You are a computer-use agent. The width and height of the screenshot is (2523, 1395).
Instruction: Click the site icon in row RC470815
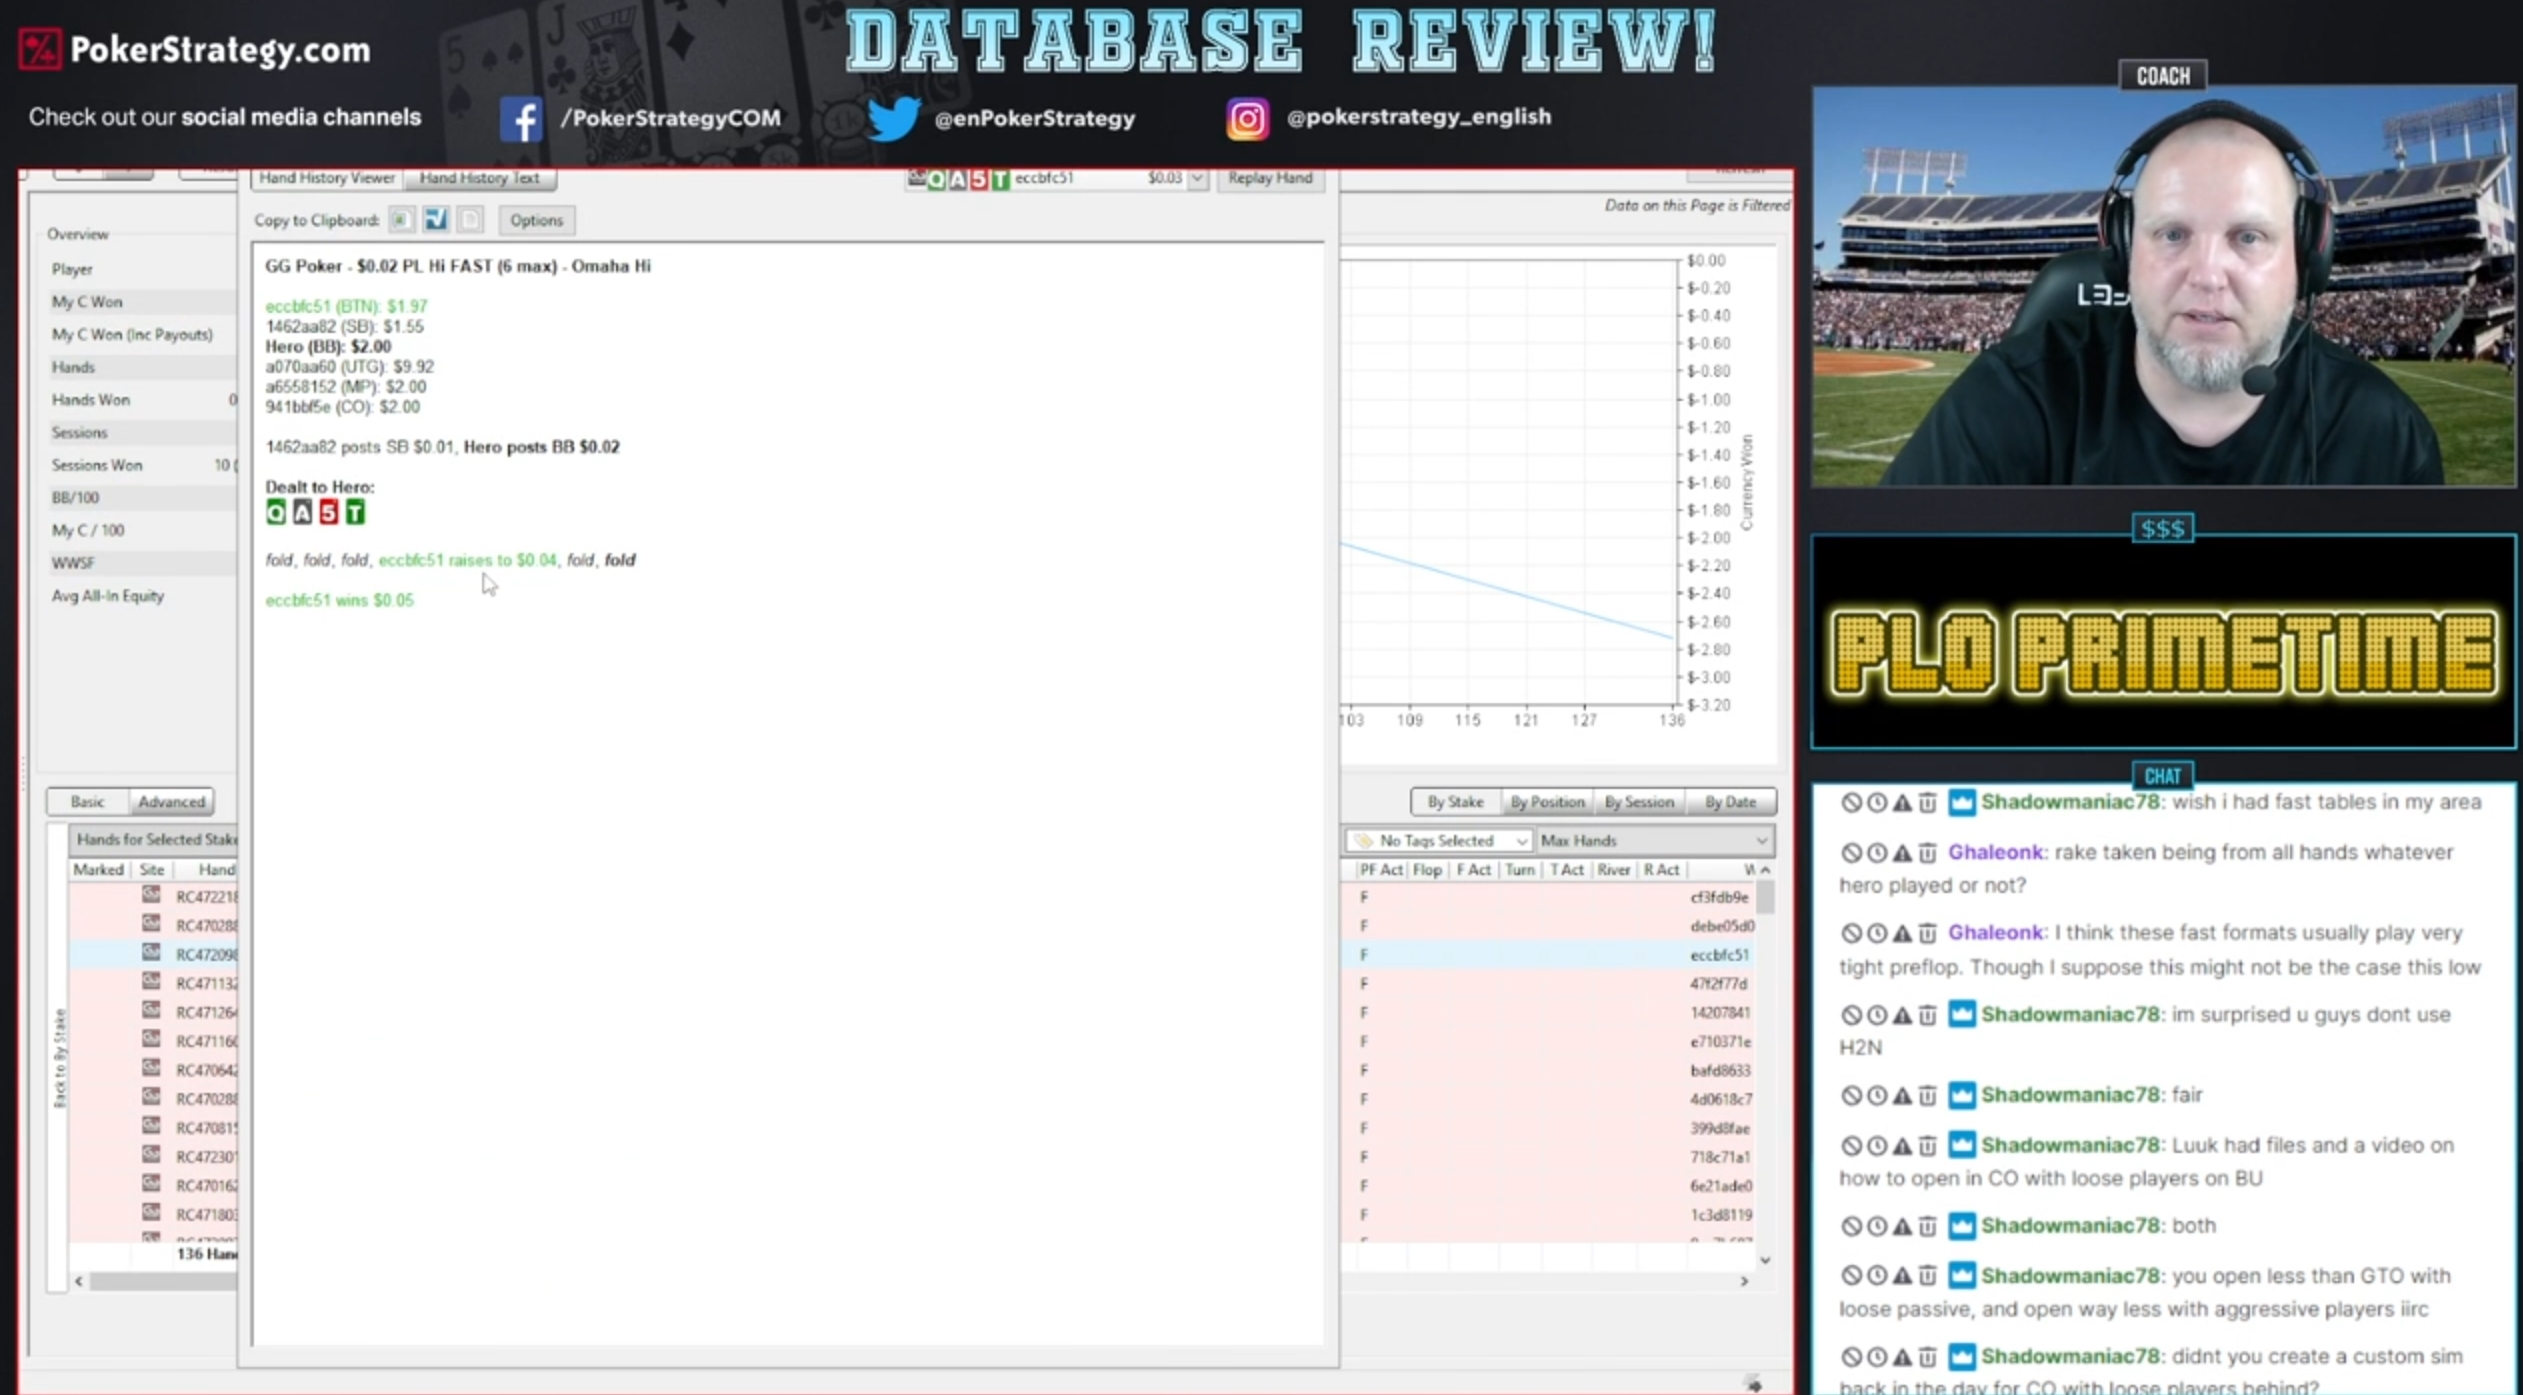151,1126
